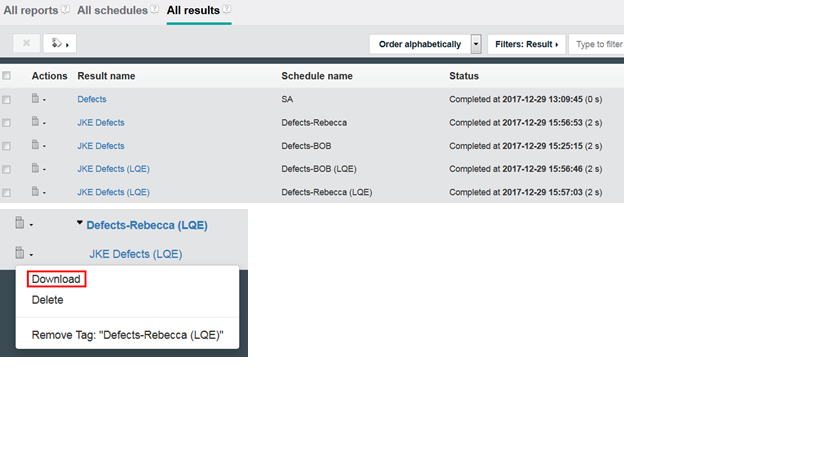819x460 pixels.
Task: Collapse the Defects-Rebecca (LQE) group triangle
Action: [80, 224]
